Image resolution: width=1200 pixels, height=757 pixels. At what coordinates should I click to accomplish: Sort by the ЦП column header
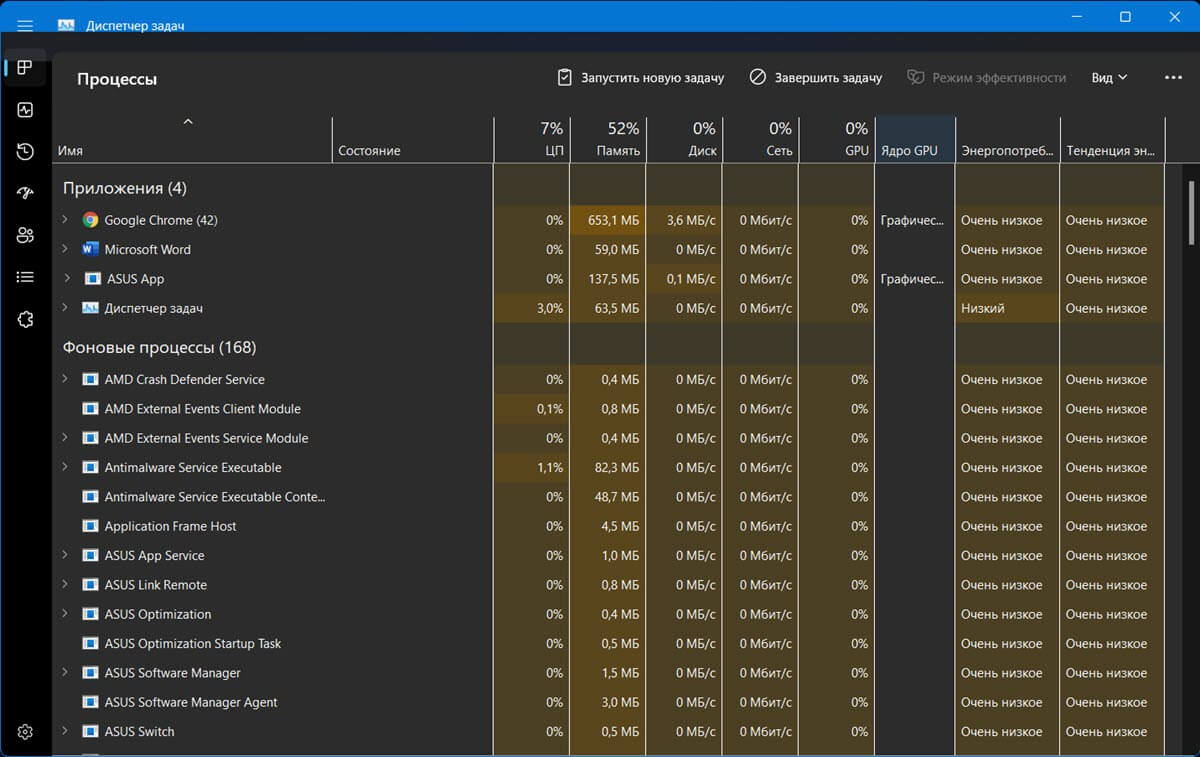click(x=532, y=139)
